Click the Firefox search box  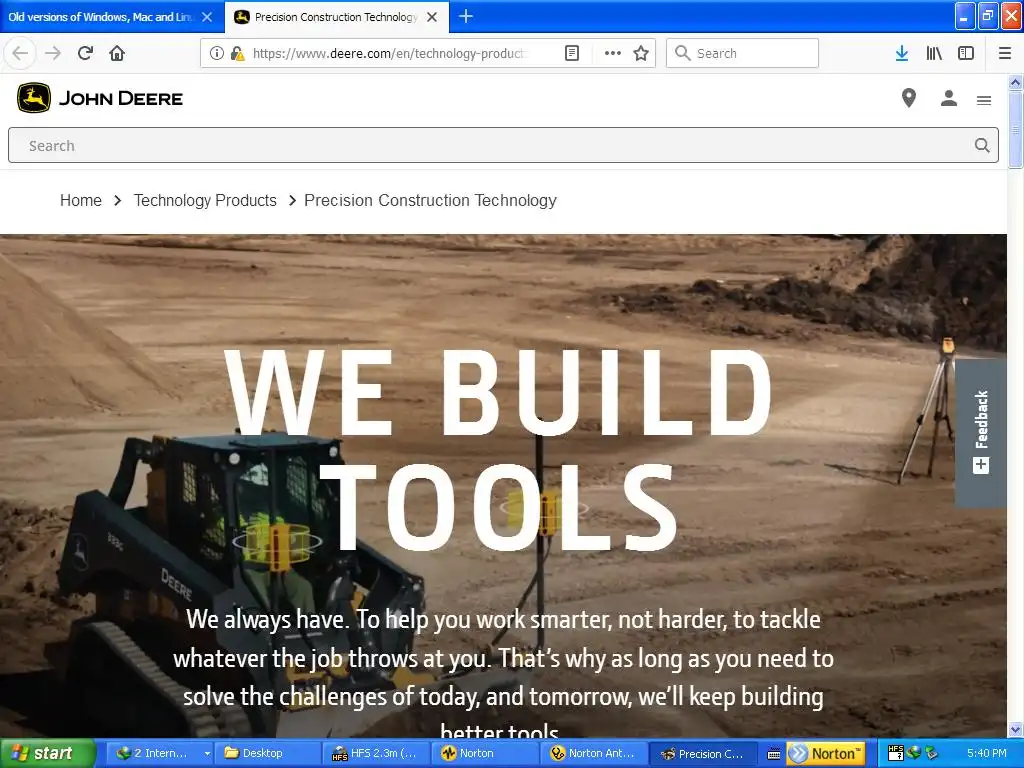point(742,53)
